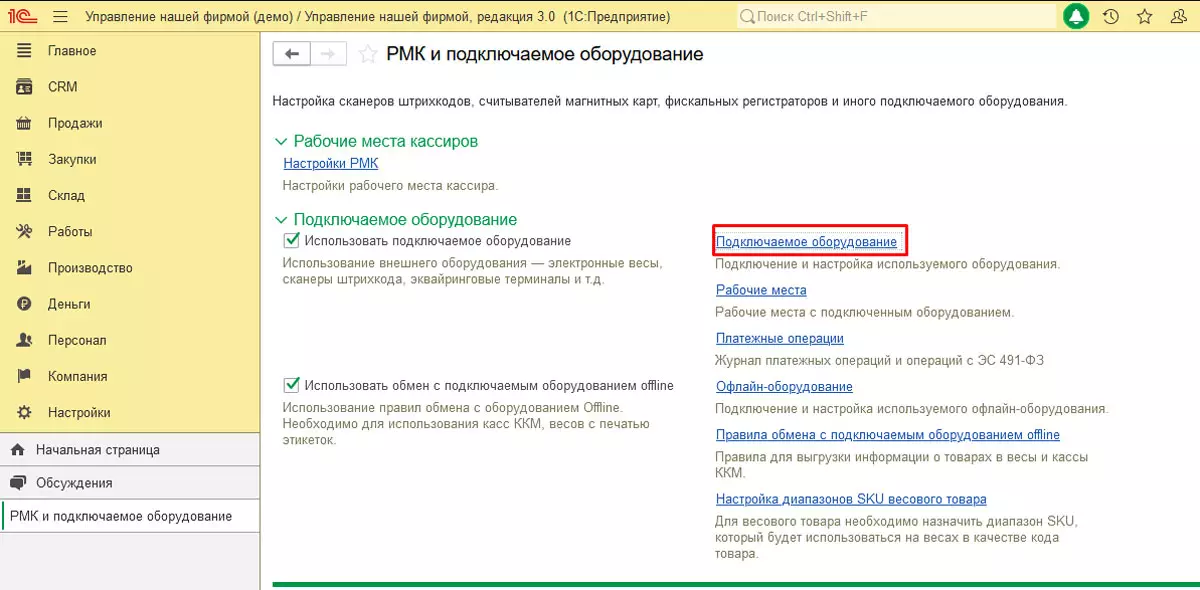The height and width of the screenshot is (590, 1200).
Task: Open the Офлайн-оборудование link
Action: click(784, 386)
